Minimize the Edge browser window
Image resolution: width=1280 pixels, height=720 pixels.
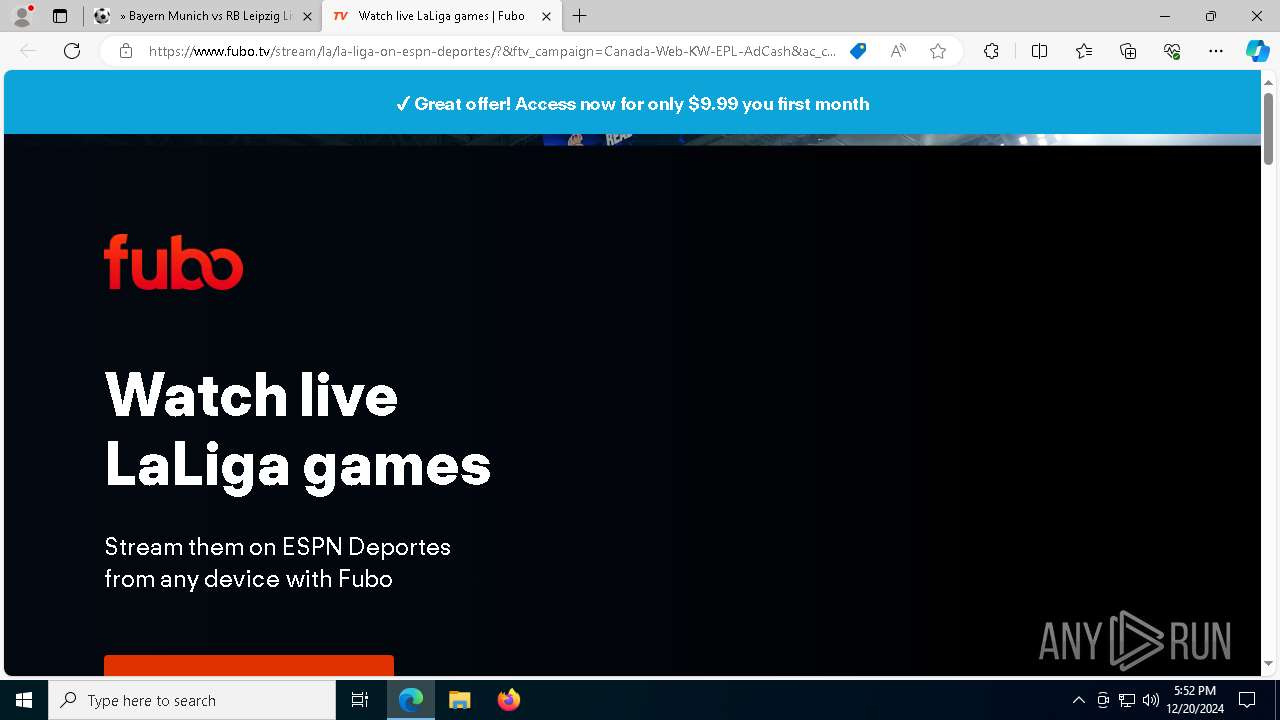pos(1165,16)
